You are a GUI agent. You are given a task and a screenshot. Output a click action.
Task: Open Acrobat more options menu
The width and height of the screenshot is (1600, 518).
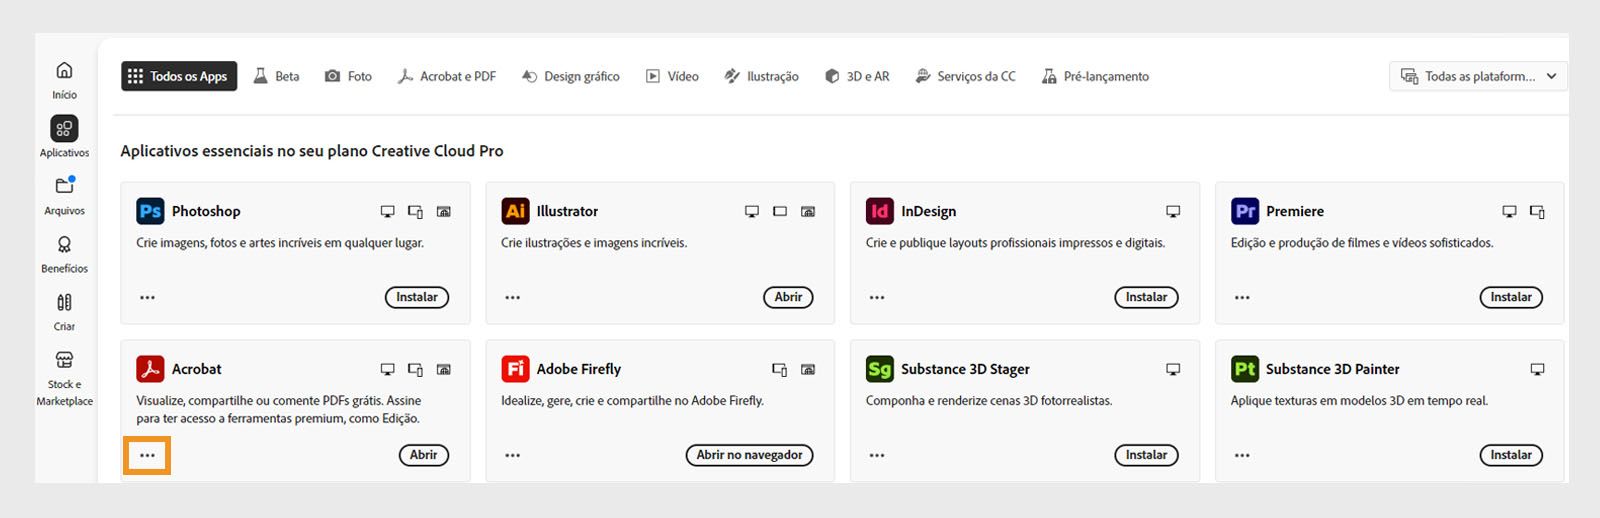point(148,456)
